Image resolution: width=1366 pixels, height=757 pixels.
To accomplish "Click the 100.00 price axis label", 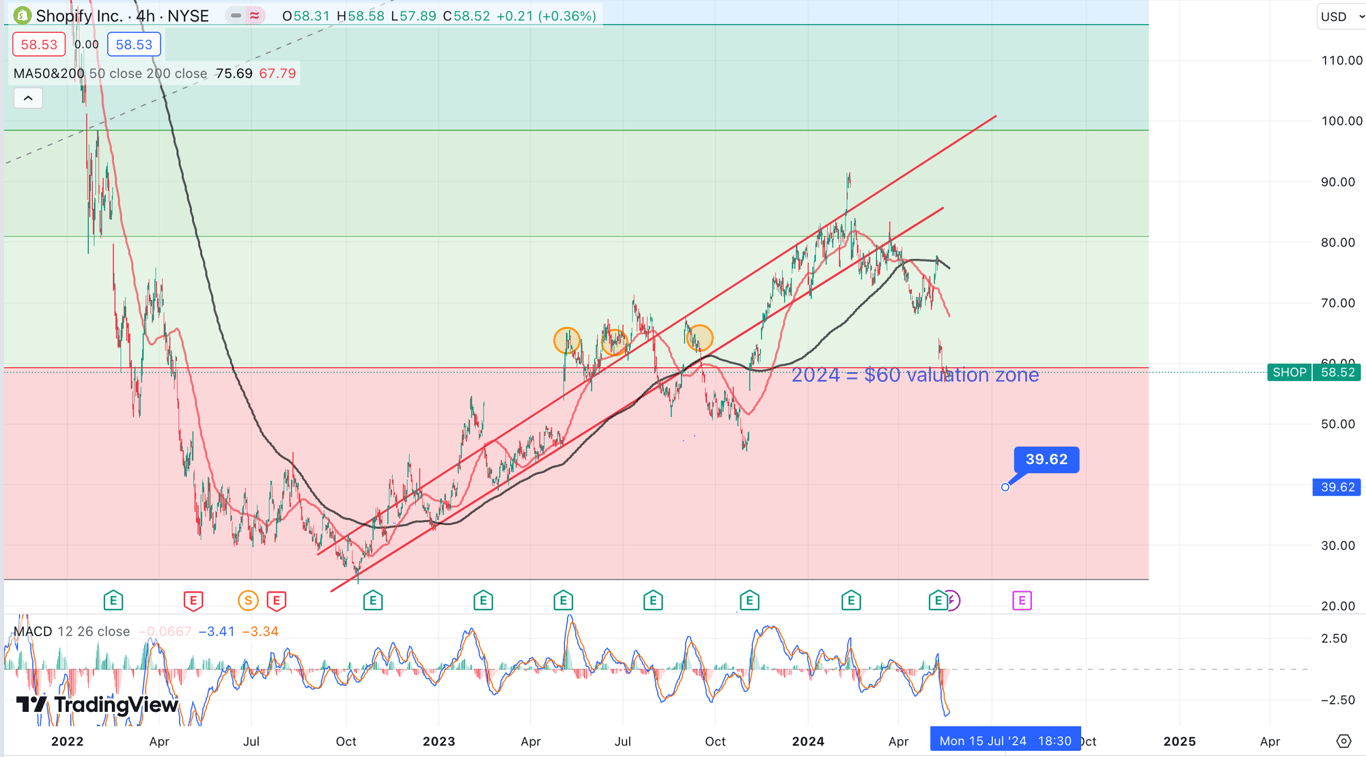I will [1341, 121].
